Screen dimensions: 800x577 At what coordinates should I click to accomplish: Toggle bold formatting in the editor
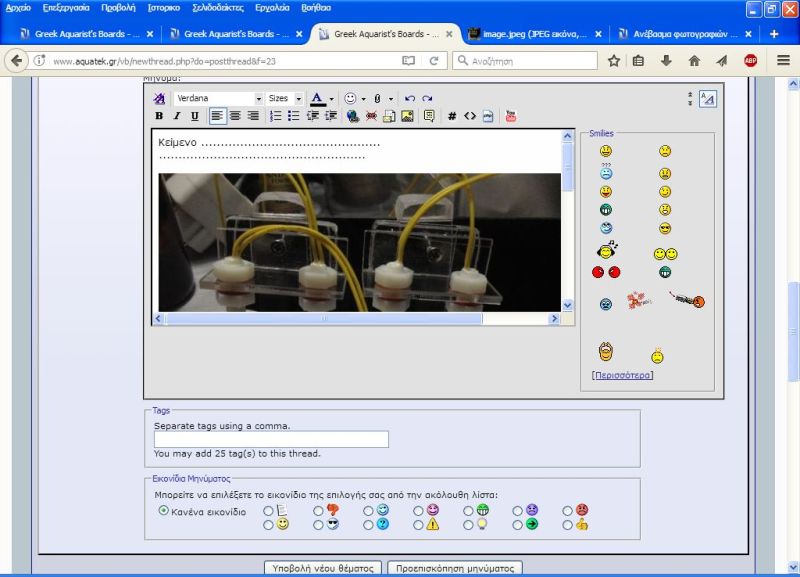click(159, 116)
